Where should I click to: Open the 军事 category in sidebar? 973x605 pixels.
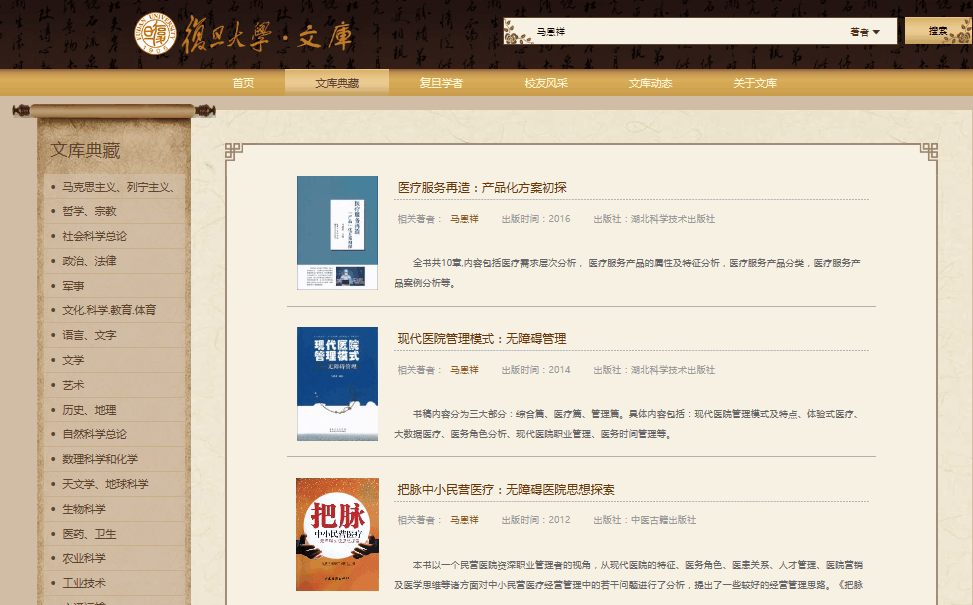pos(73,285)
